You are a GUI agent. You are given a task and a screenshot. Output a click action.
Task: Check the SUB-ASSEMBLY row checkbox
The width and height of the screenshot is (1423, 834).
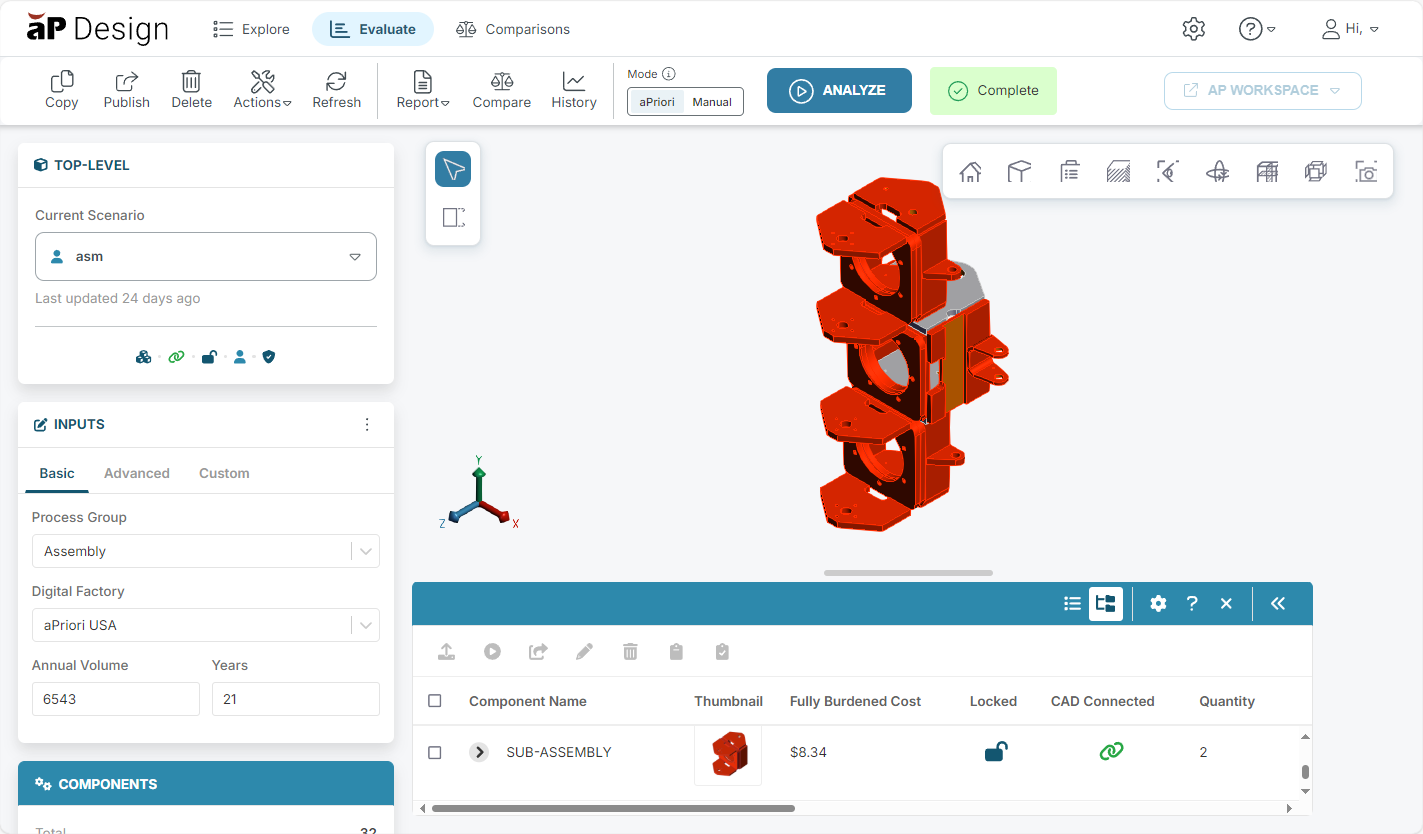[x=434, y=752]
